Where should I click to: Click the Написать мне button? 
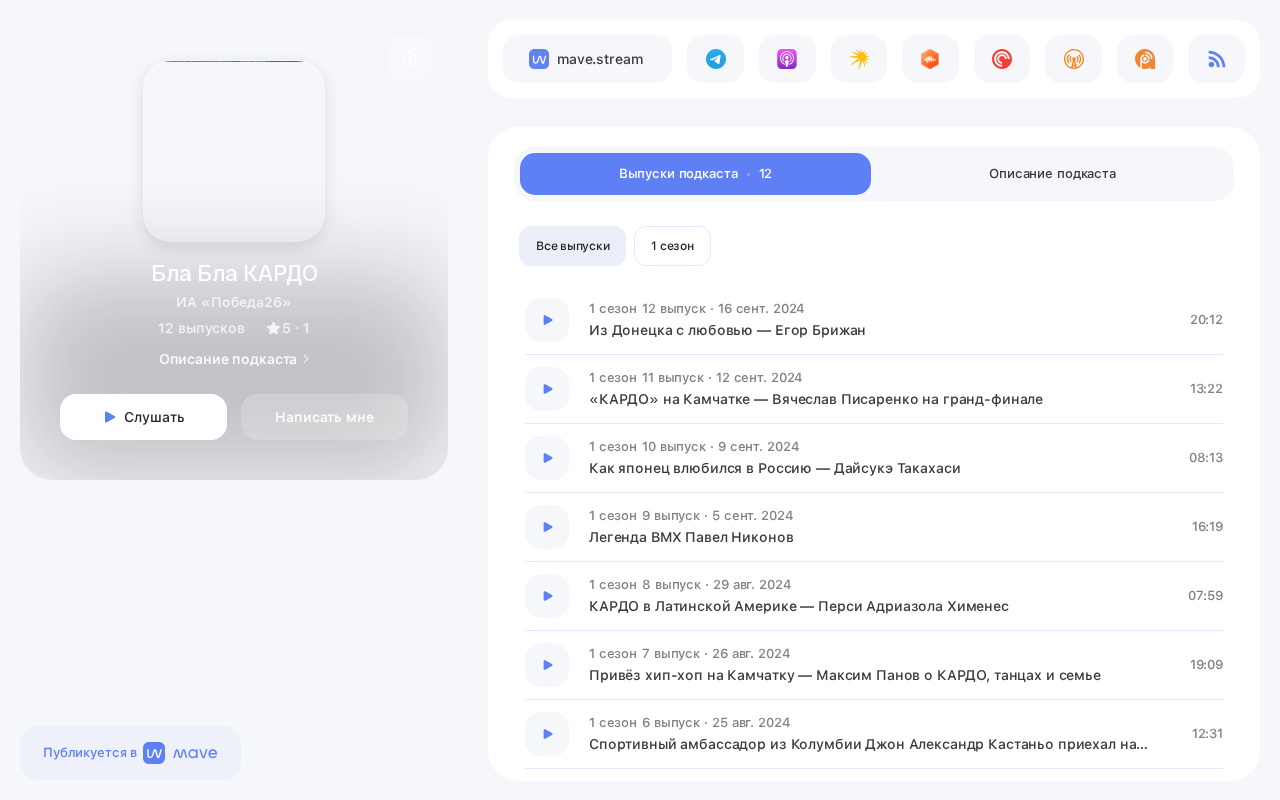click(x=324, y=417)
